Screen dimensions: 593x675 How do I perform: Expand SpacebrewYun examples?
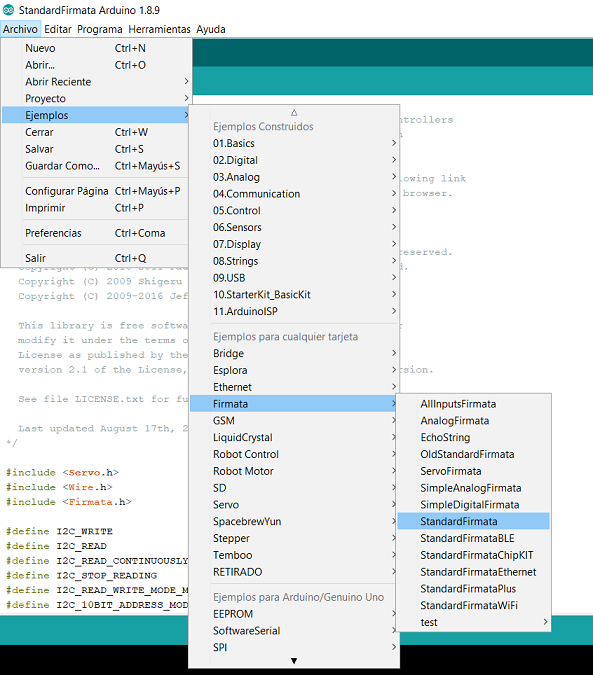click(x=294, y=521)
